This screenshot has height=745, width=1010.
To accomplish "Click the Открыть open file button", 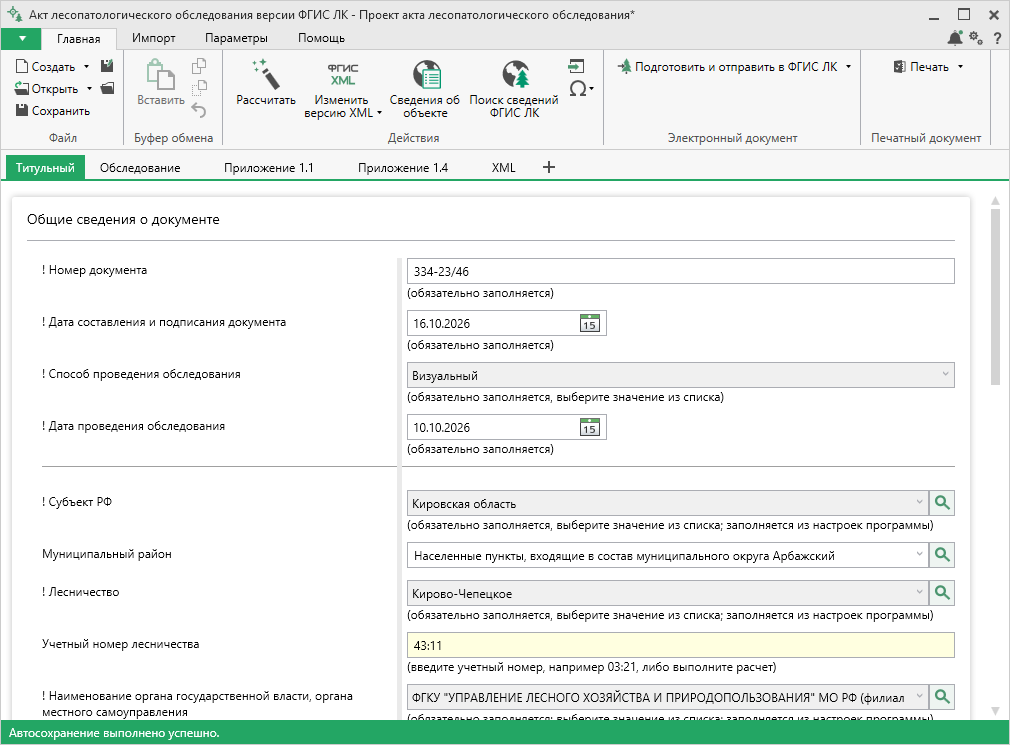I will click(x=46, y=89).
